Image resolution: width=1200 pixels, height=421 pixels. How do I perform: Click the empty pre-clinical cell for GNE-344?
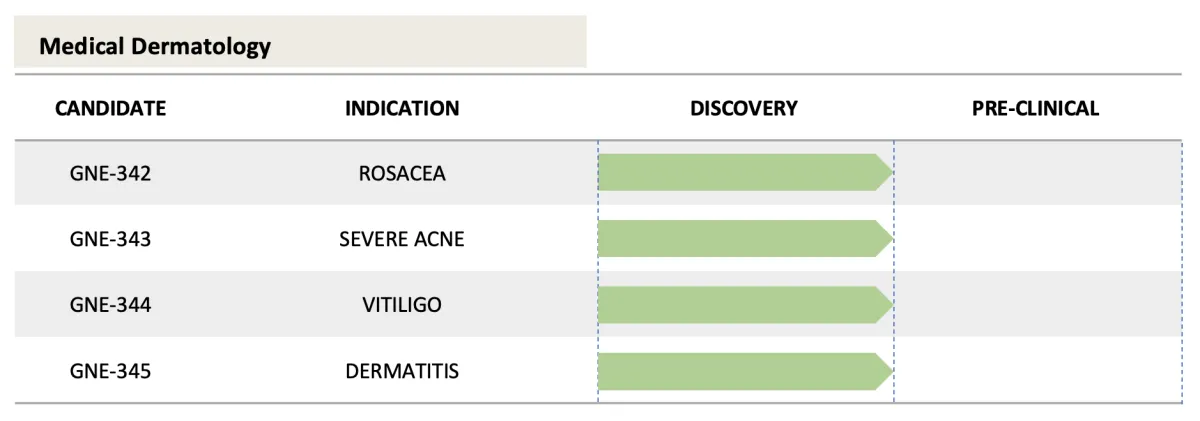[1038, 305]
